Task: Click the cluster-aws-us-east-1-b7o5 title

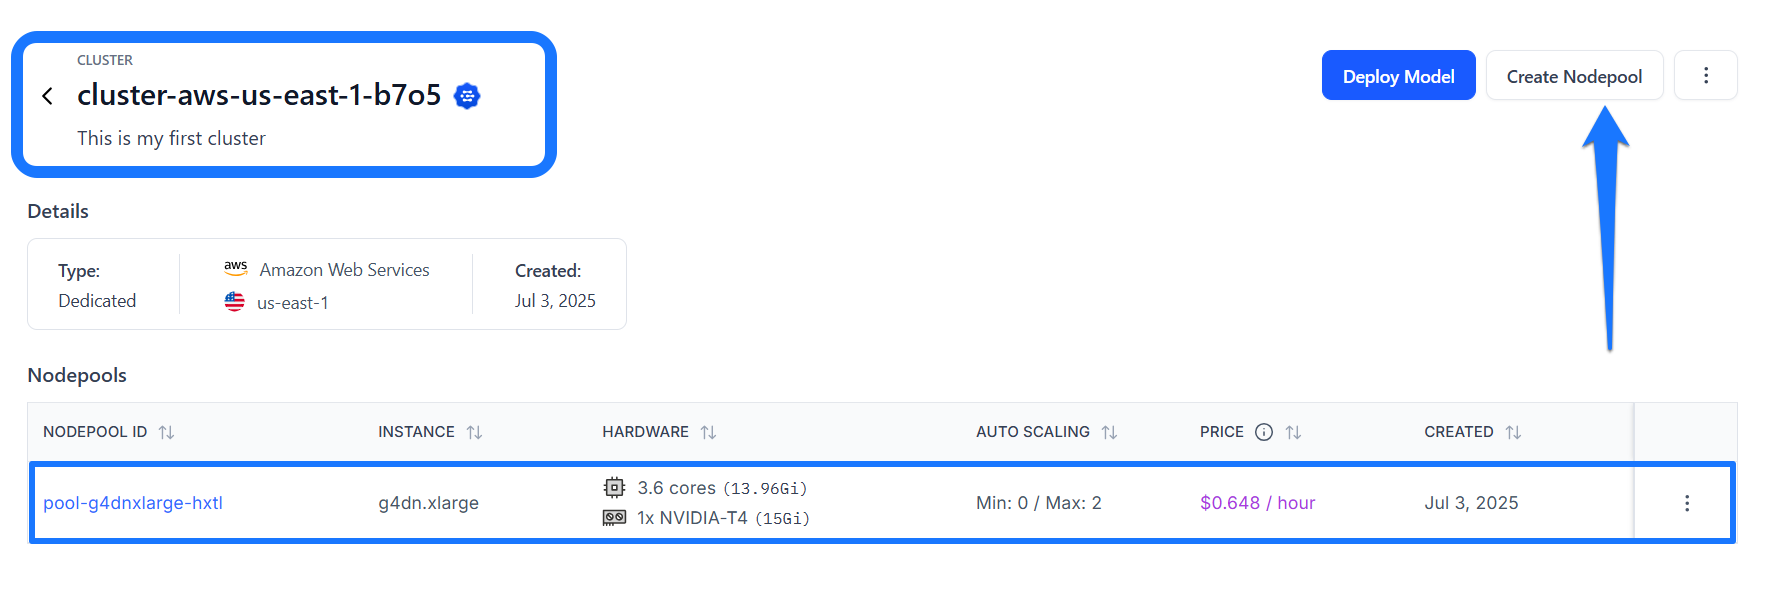Action: (x=259, y=95)
